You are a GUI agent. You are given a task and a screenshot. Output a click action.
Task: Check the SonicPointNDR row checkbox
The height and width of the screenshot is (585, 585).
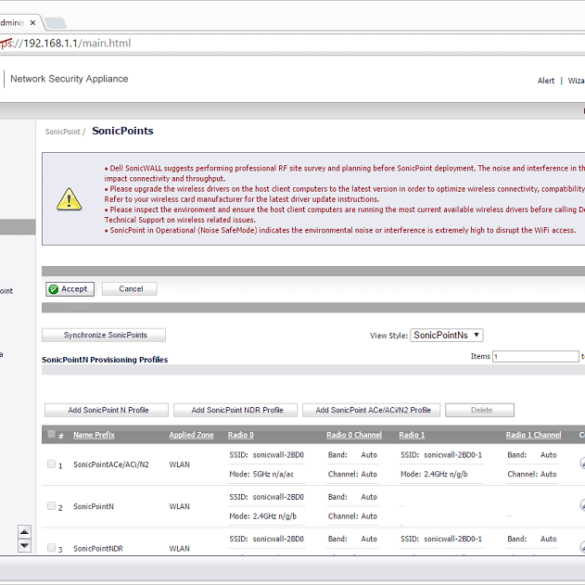51,548
